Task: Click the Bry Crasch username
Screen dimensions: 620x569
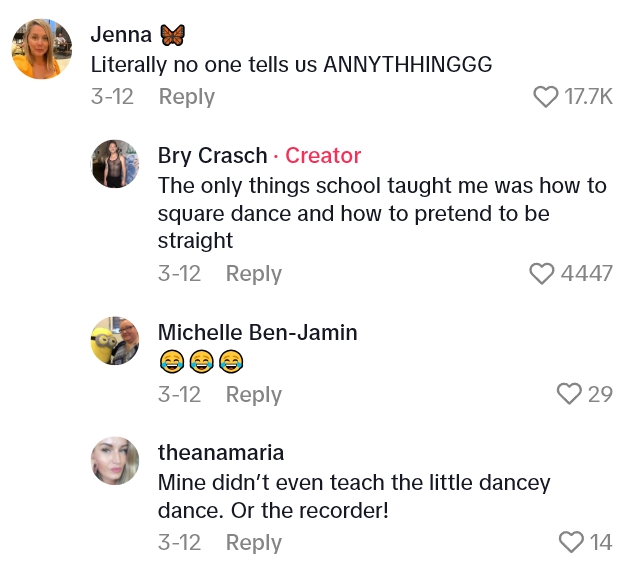Action: (213, 155)
